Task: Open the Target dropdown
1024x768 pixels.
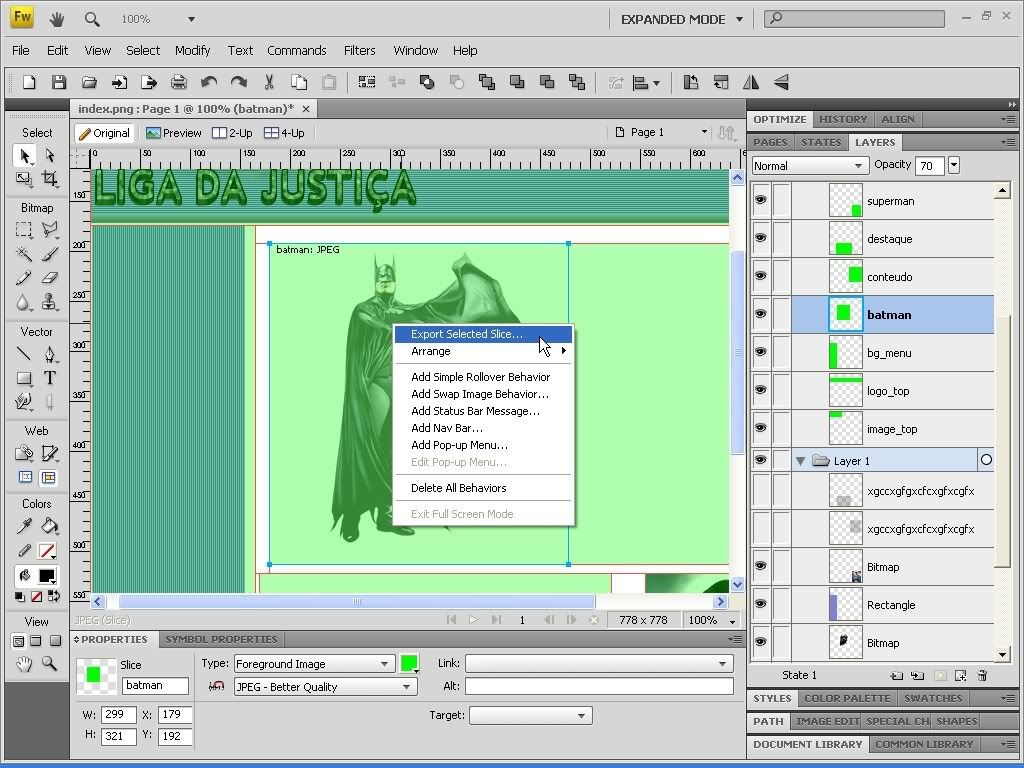Action: point(530,716)
